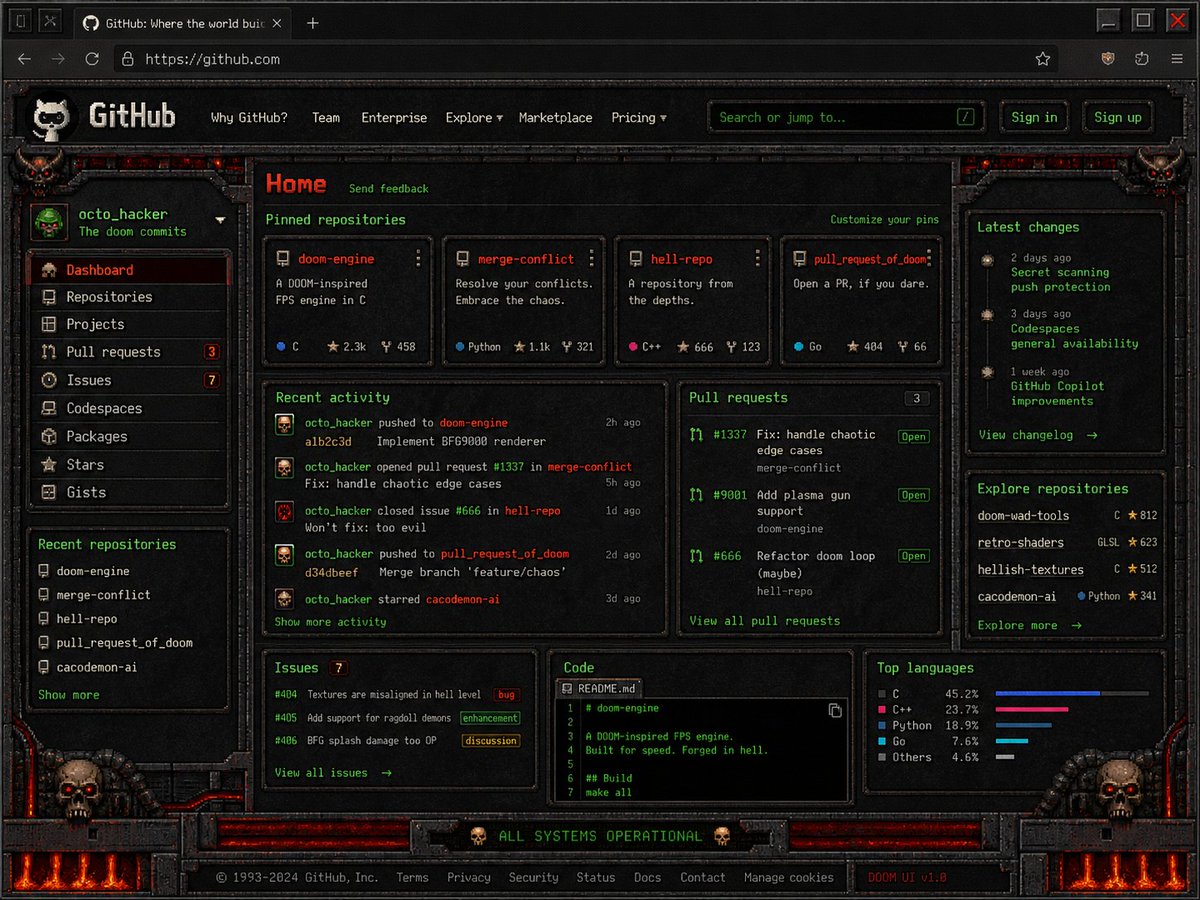This screenshot has height=900, width=1200.
Task: Click repo icon on hell-repo pinned card
Action: [635, 259]
